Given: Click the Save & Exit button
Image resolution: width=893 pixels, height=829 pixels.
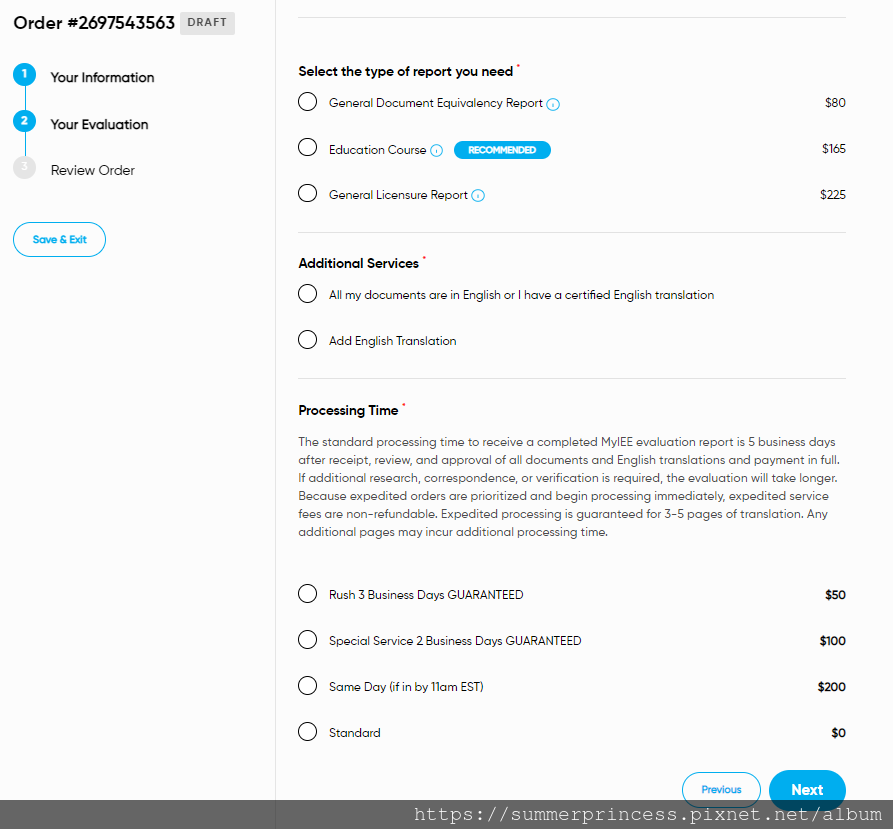Looking at the screenshot, I should 59,240.
